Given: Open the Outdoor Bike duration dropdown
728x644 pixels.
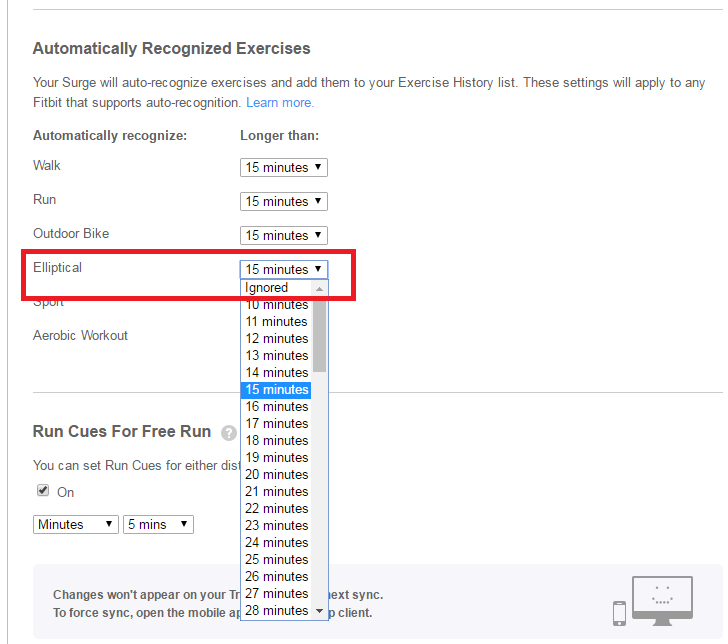Looking at the screenshot, I should [x=283, y=235].
